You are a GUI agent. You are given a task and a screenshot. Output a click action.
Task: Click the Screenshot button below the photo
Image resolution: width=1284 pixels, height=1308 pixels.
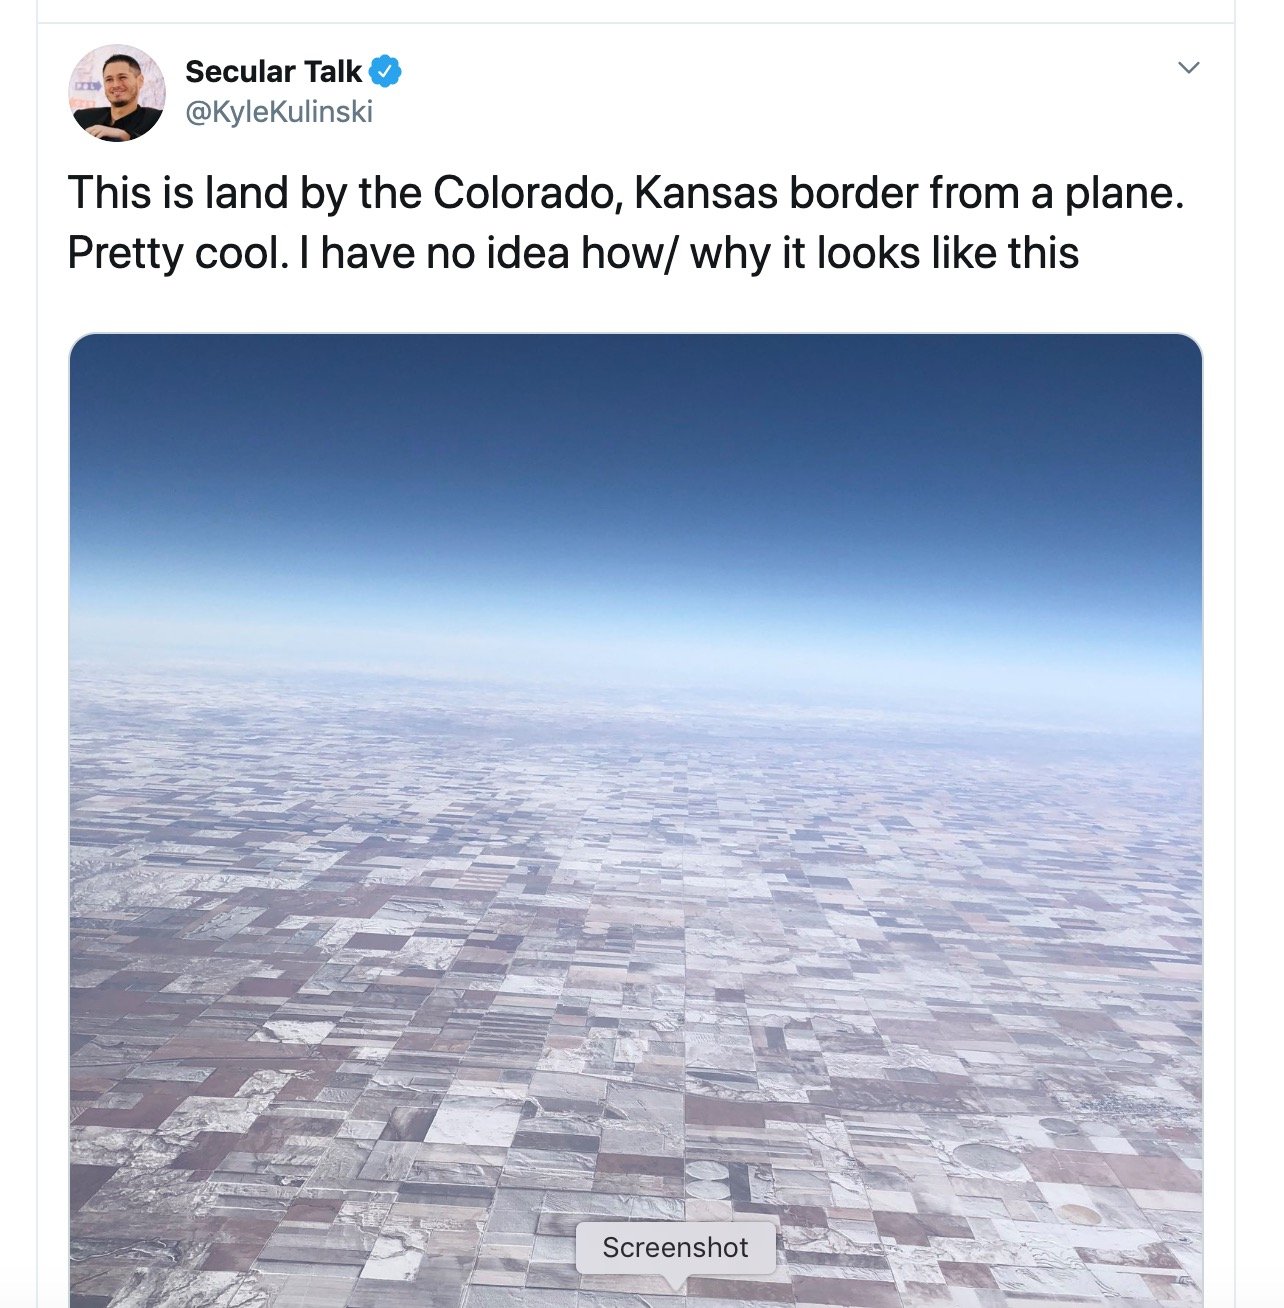(674, 1247)
